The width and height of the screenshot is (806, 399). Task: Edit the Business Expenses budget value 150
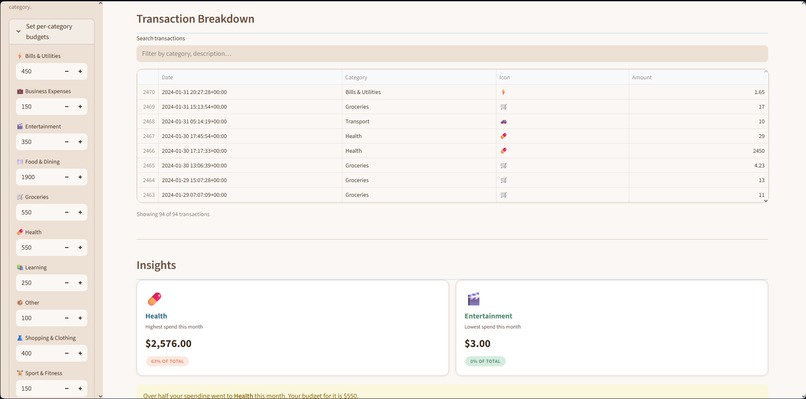[38, 106]
